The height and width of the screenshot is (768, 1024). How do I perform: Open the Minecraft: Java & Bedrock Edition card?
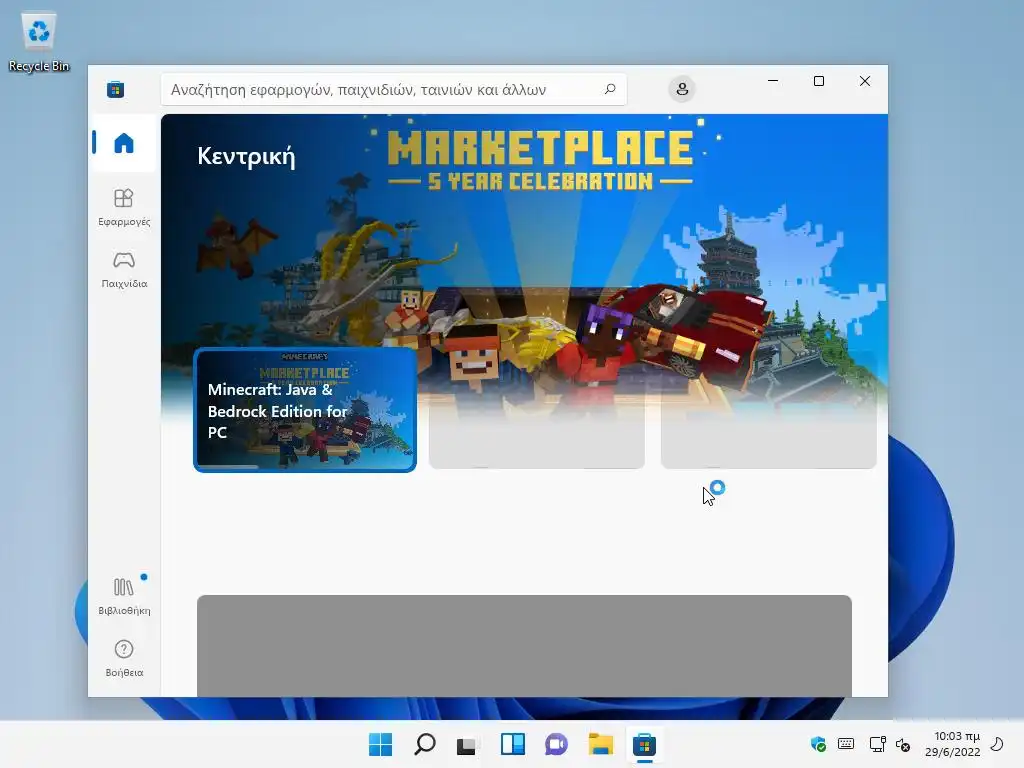coord(305,409)
